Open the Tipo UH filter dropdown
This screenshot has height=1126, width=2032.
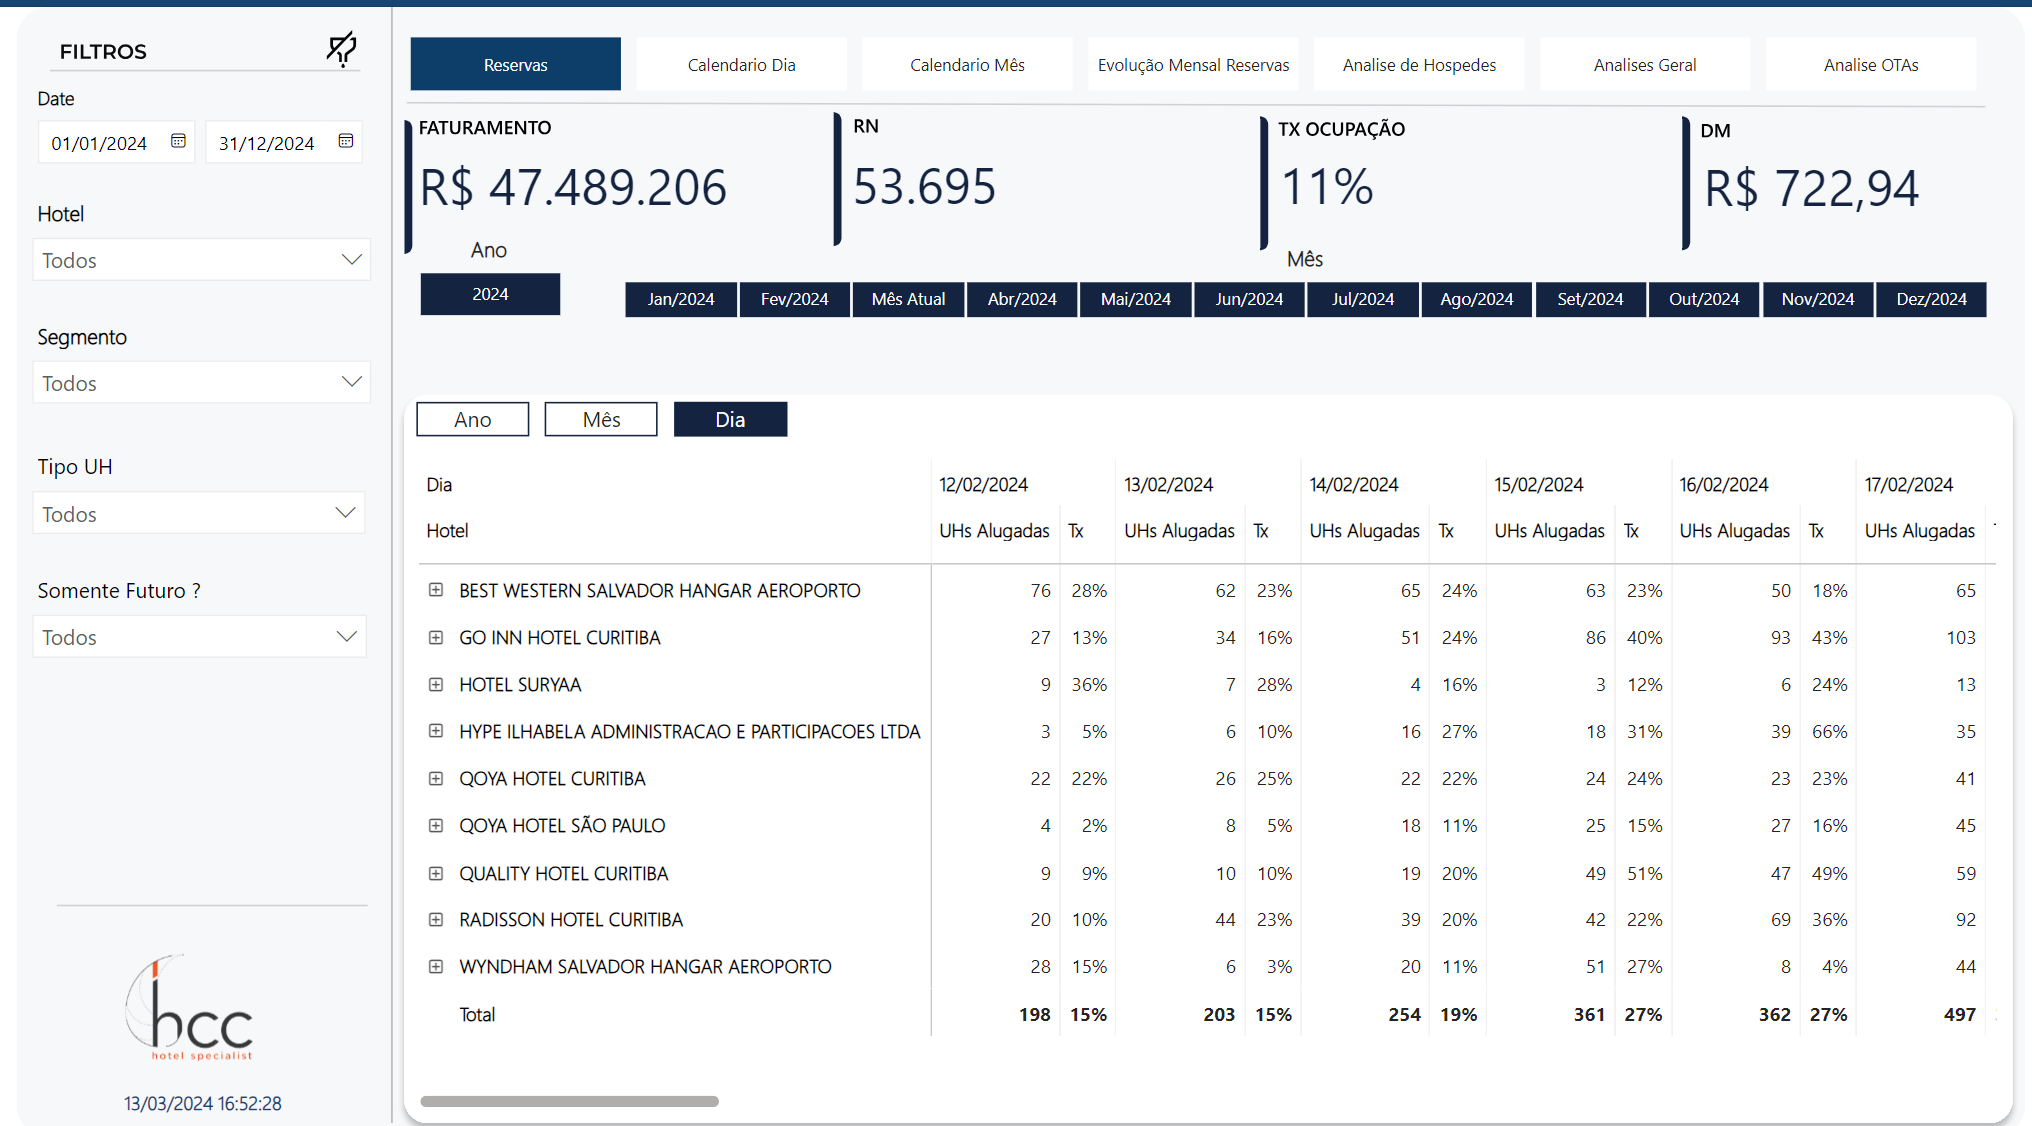[199, 513]
